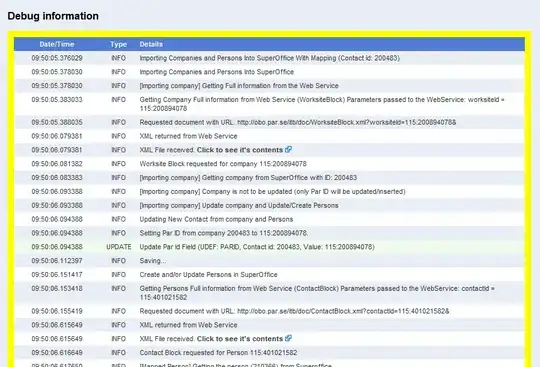Screen dimensions: 540x367
Task: Click 'XML returned from Web Service' at 09:50:06.615649
Action: click(x=188, y=325)
